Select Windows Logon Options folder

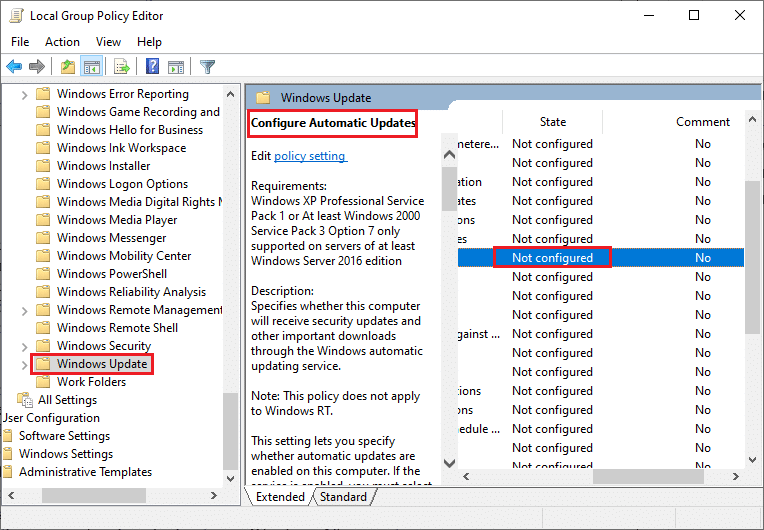pos(122,184)
